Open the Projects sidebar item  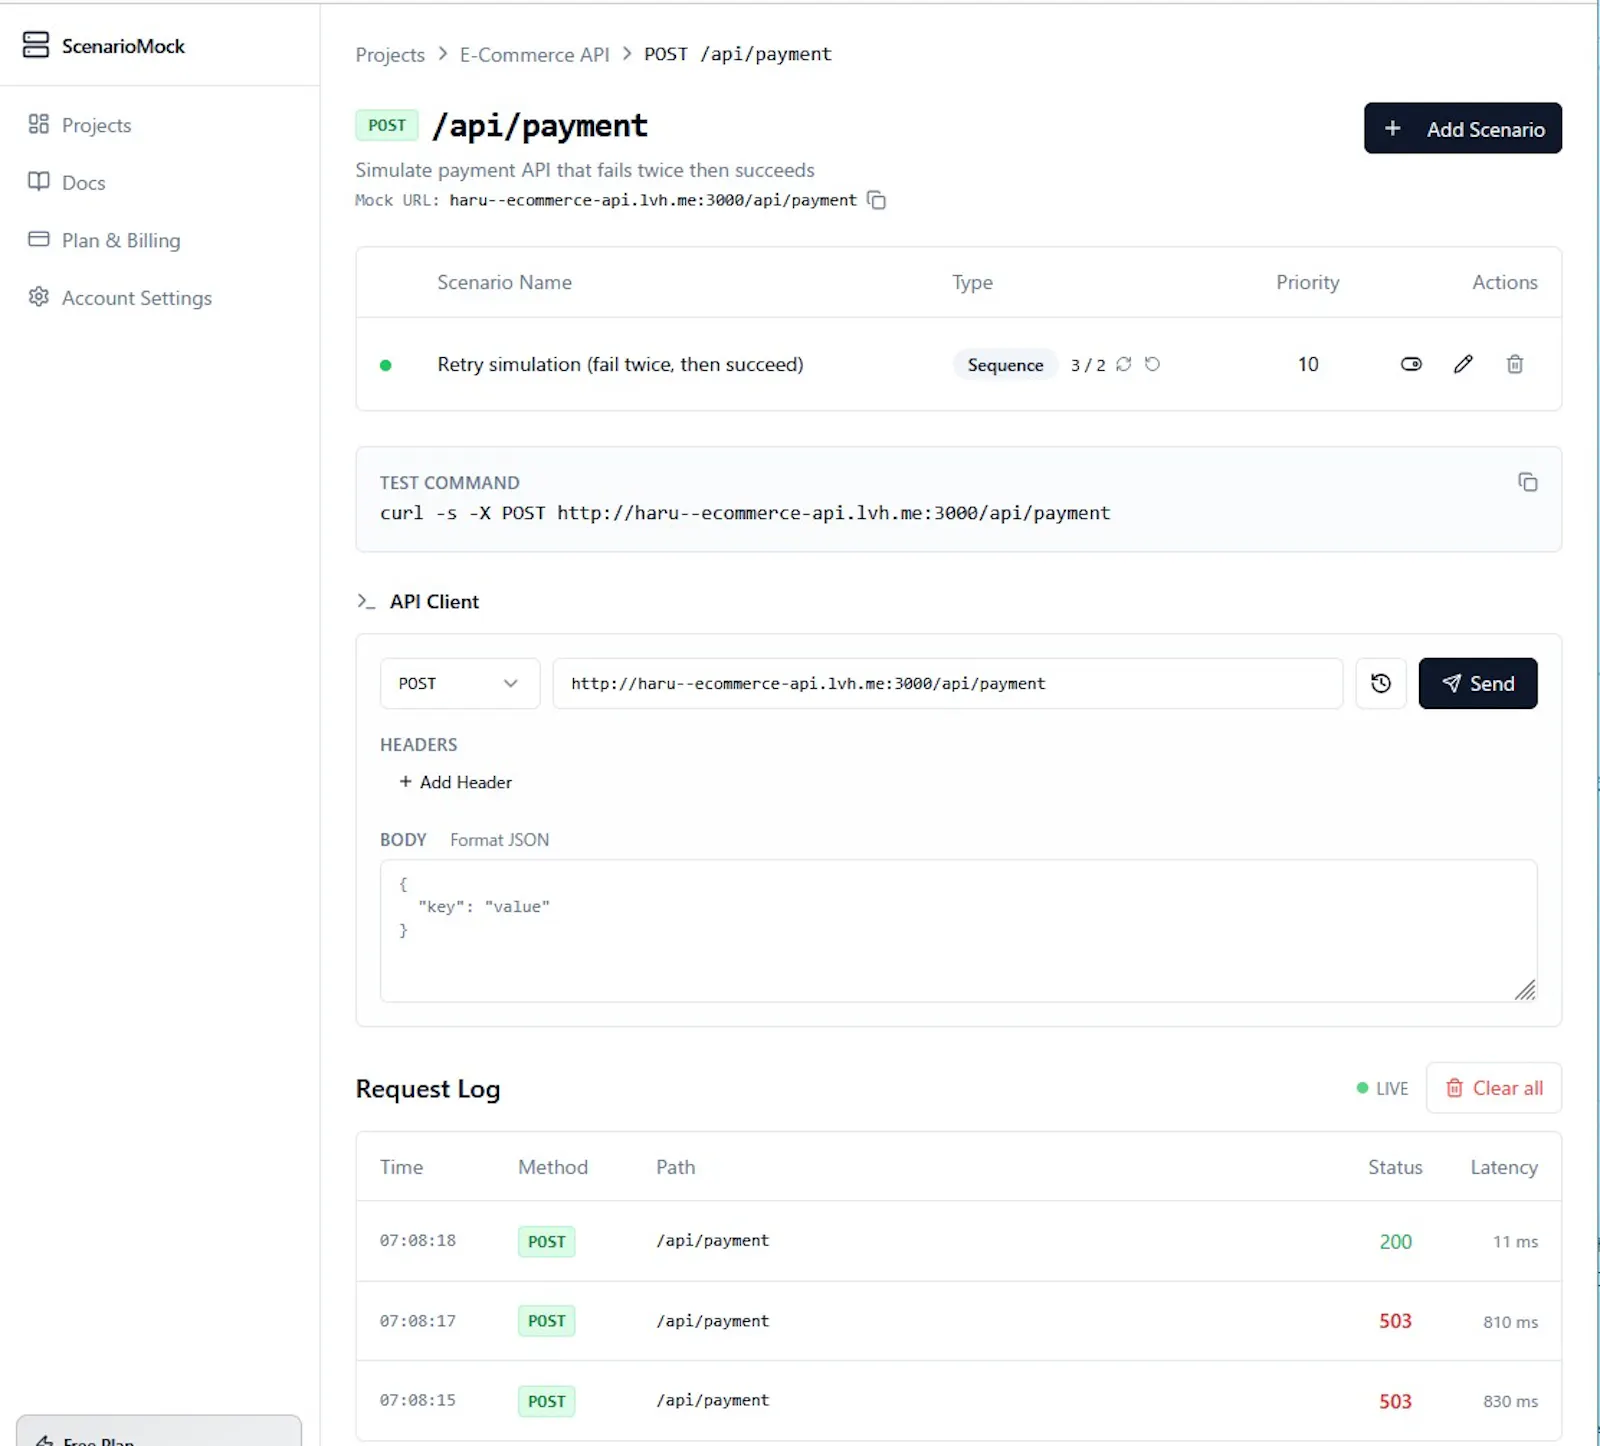point(97,125)
